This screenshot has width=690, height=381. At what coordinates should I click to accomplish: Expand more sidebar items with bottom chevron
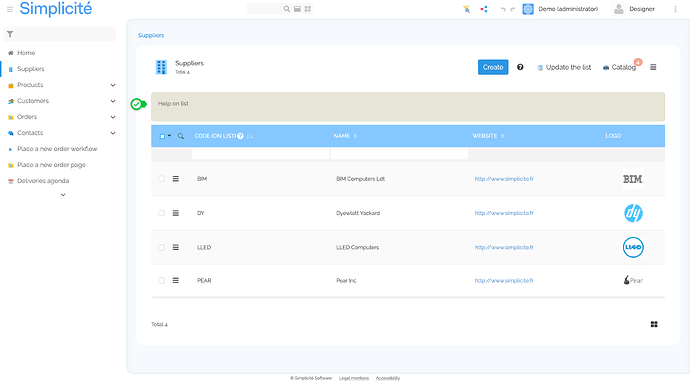coord(63,195)
